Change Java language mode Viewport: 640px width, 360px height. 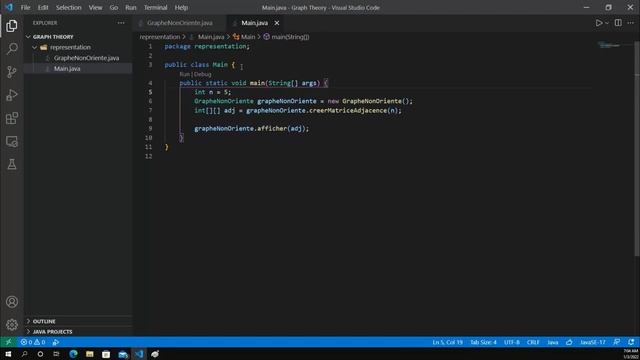[x=553, y=342]
